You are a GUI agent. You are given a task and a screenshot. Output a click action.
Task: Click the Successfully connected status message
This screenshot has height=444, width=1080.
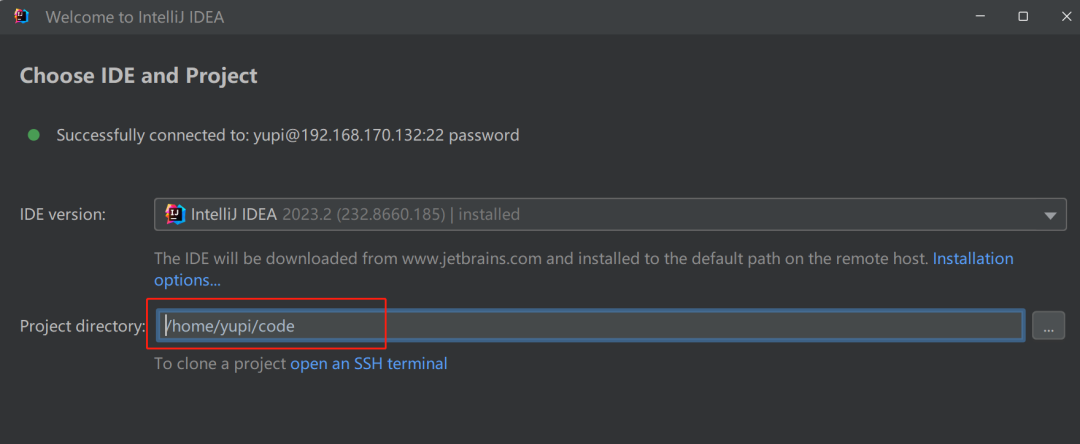coord(287,135)
